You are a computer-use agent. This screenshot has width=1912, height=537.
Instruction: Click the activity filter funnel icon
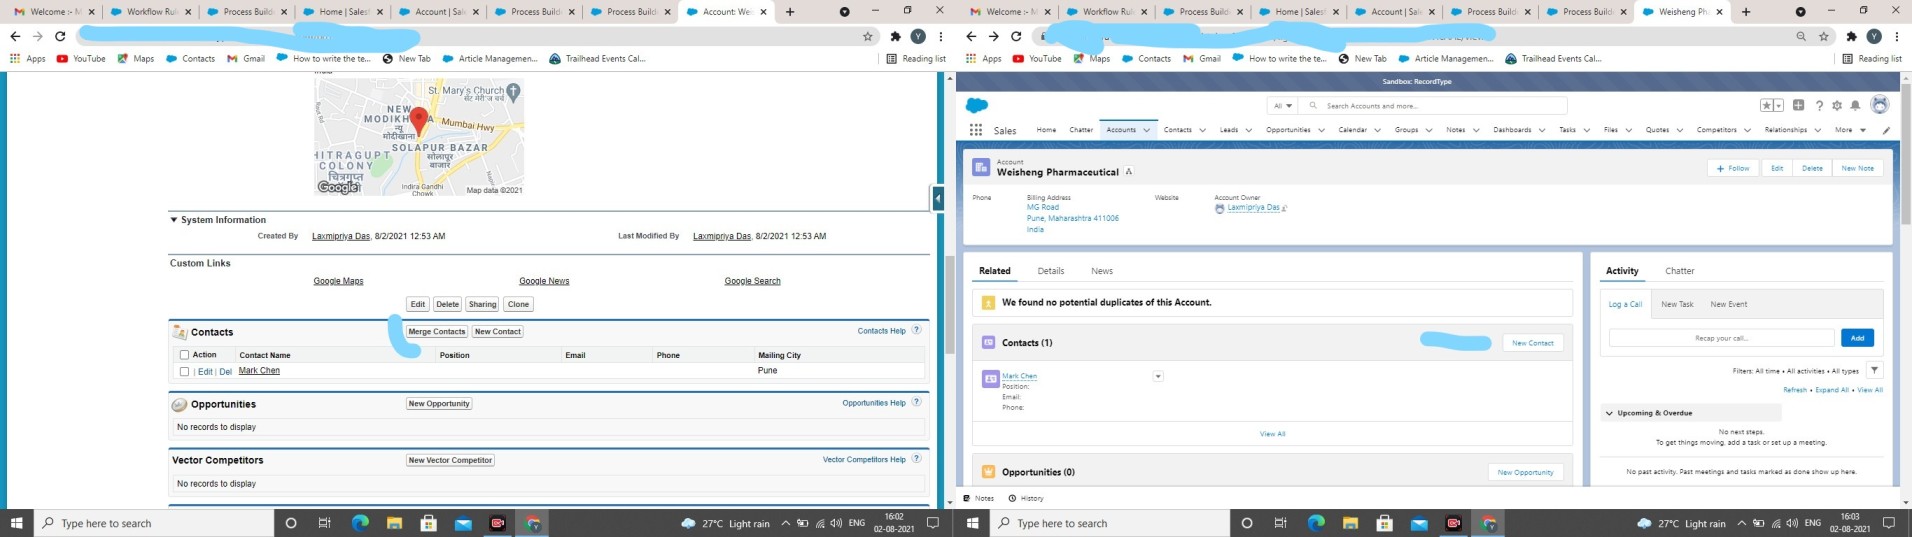[1874, 370]
